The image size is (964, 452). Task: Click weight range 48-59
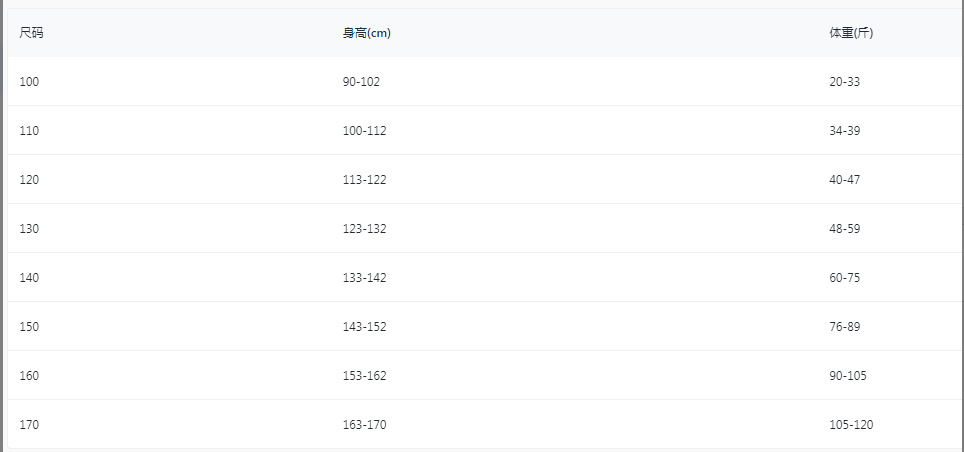point(844,229)
